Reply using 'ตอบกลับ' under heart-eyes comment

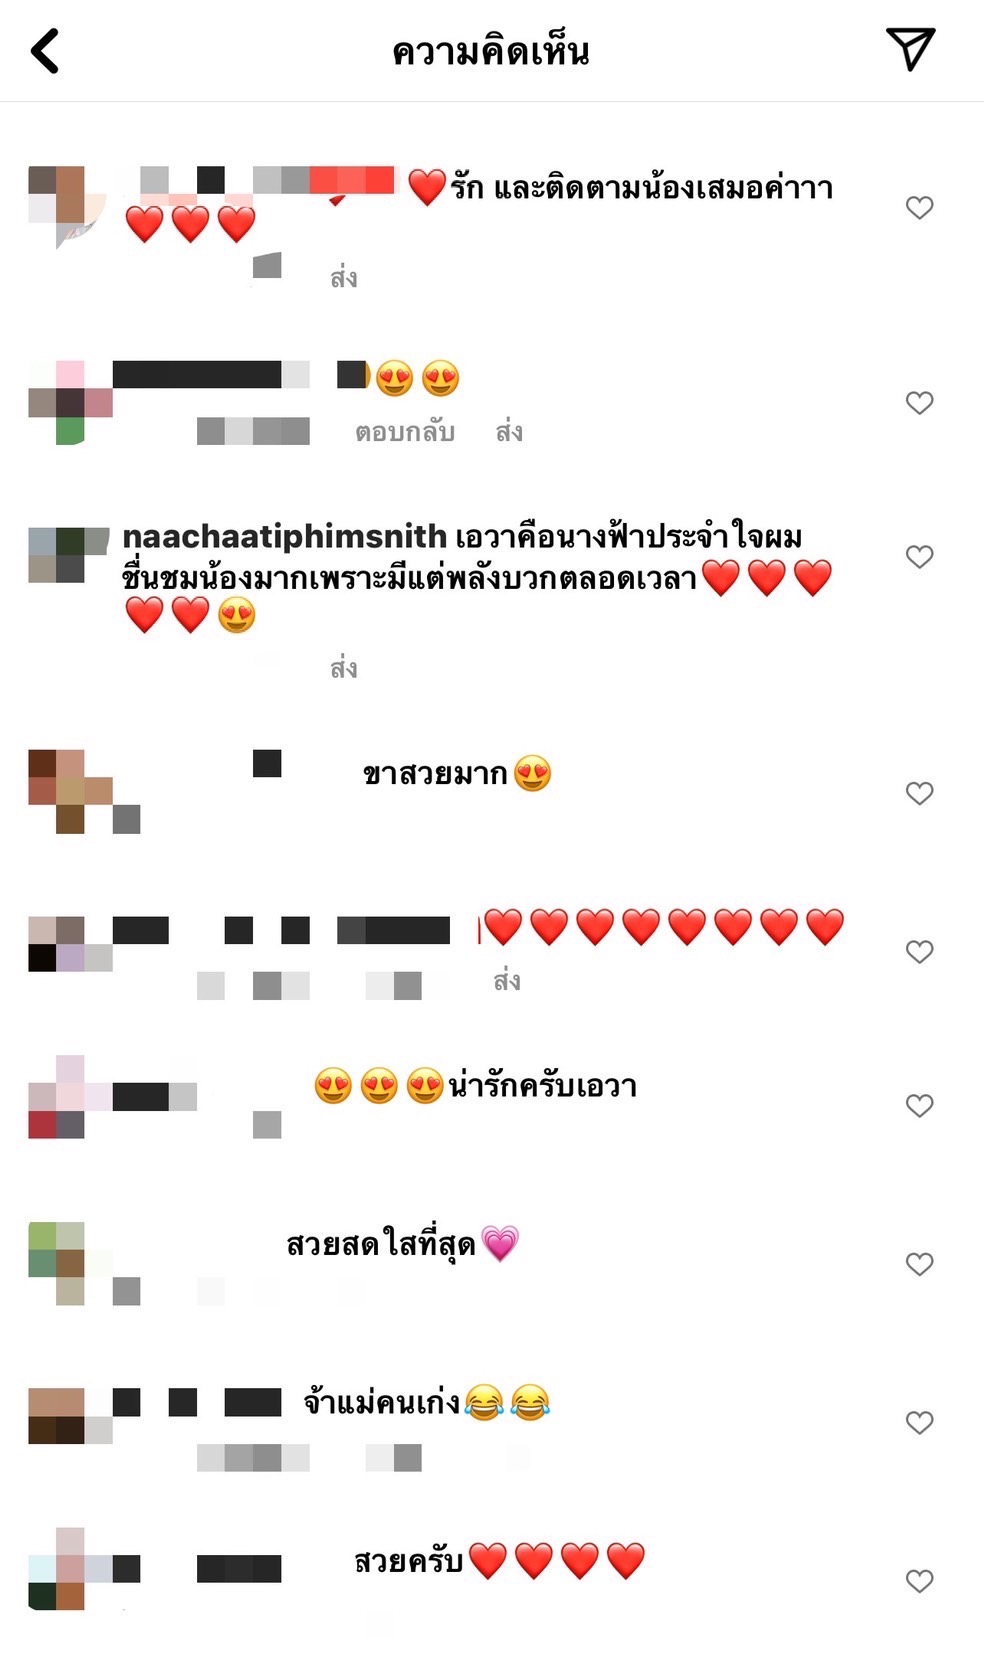(x=405, y=432)
